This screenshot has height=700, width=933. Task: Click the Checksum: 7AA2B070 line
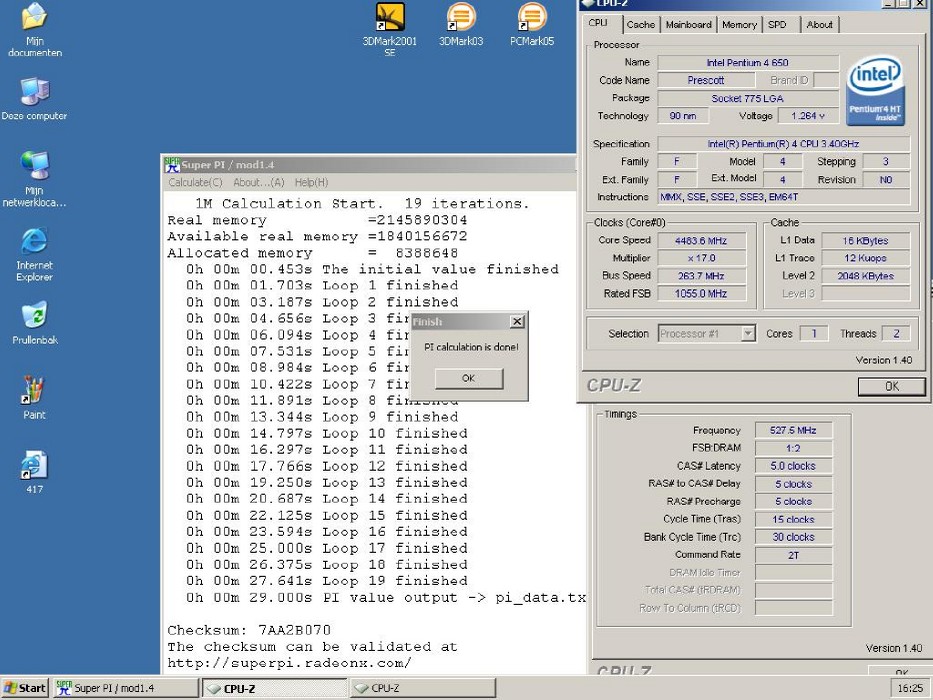click(x=249, y=630)
